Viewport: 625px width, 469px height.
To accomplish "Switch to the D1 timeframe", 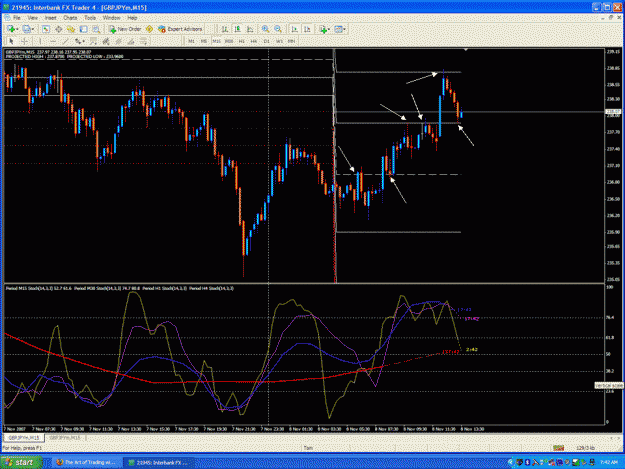I will click(267, 41).
